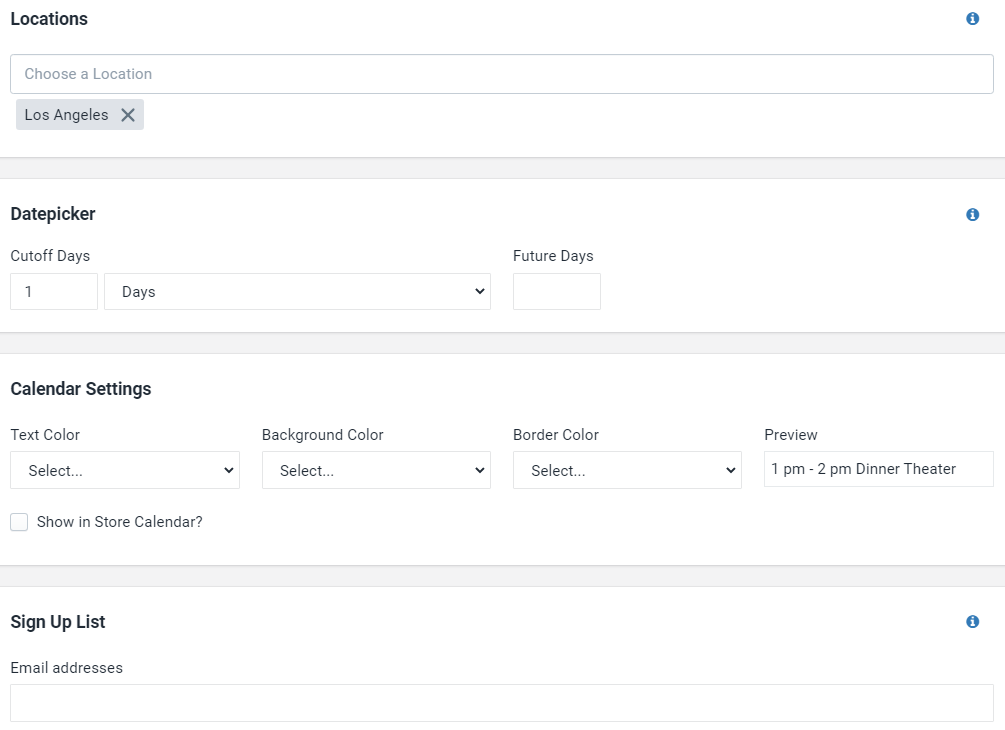Click the Dinner Theater preview box
Viewport: 1005px width, 730px height.
pos(879,469)
